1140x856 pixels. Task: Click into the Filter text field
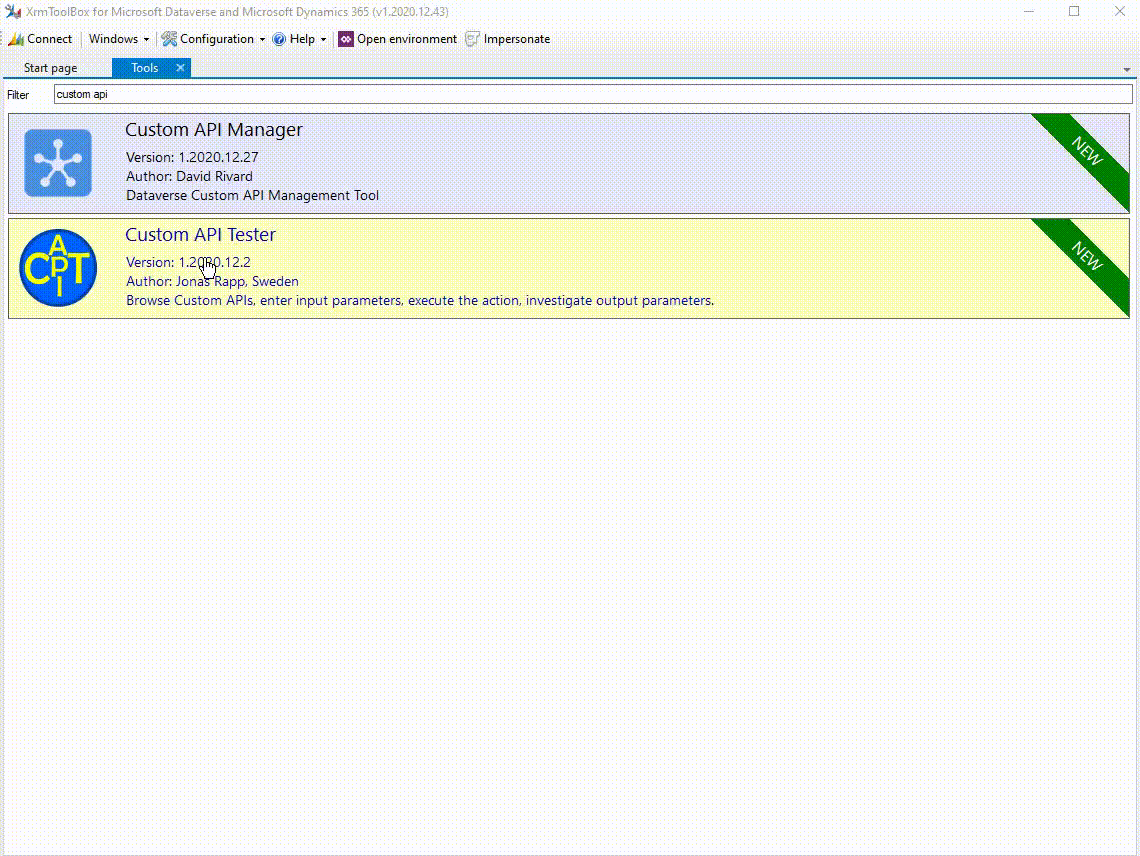593,94
